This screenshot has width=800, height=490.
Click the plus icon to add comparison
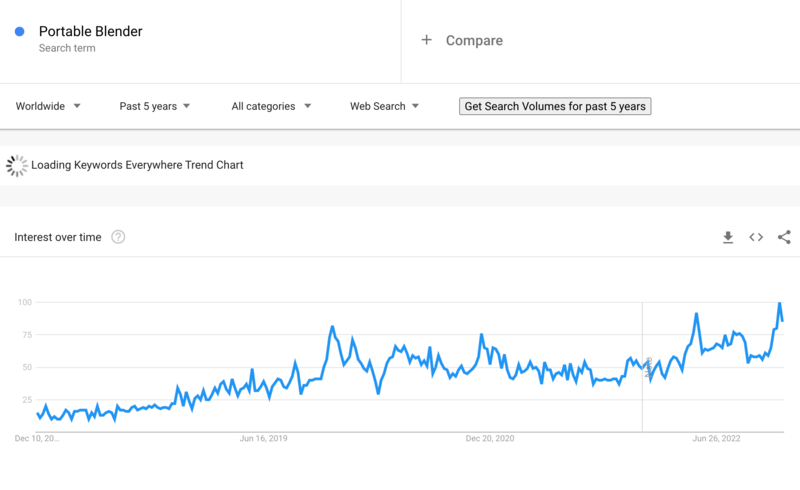coord(426,40)
